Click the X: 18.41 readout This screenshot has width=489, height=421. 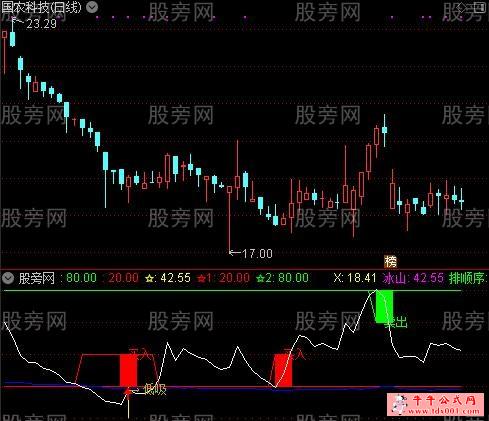pyautogui.click(x=355, y=278)
